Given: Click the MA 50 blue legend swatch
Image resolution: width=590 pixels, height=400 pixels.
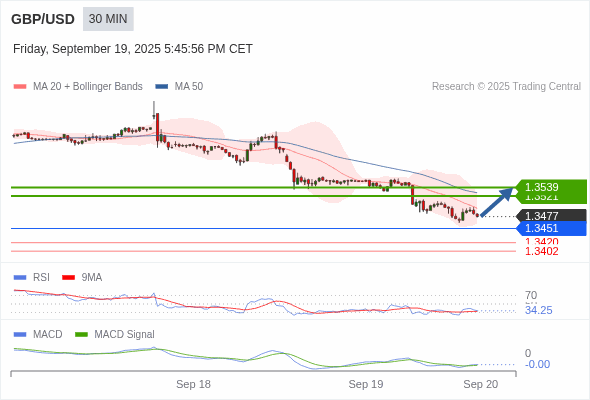Looking at the screenshot, I should (x=162, y=87).
